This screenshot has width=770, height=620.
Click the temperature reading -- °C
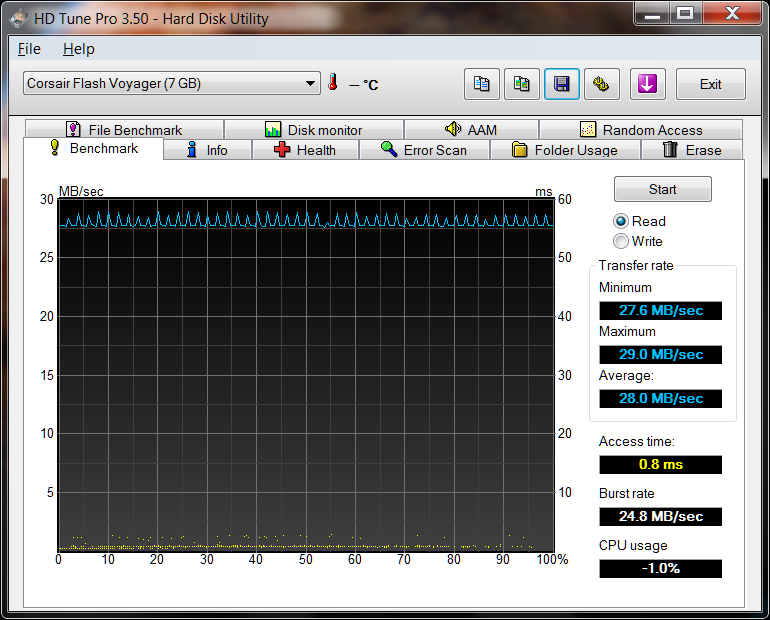[x=363, y=85]
